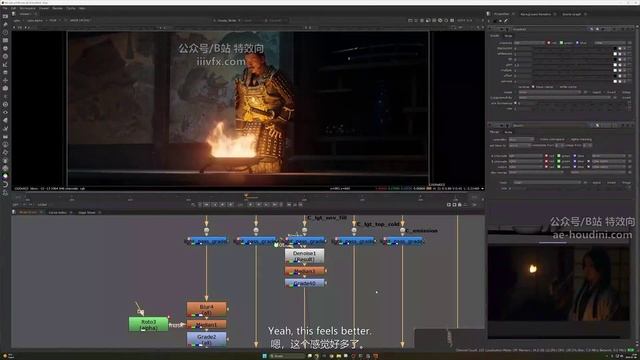Viewport: 640px width, 360px height.
Task: Open the Background Renders tab
Action: (535, 14)
